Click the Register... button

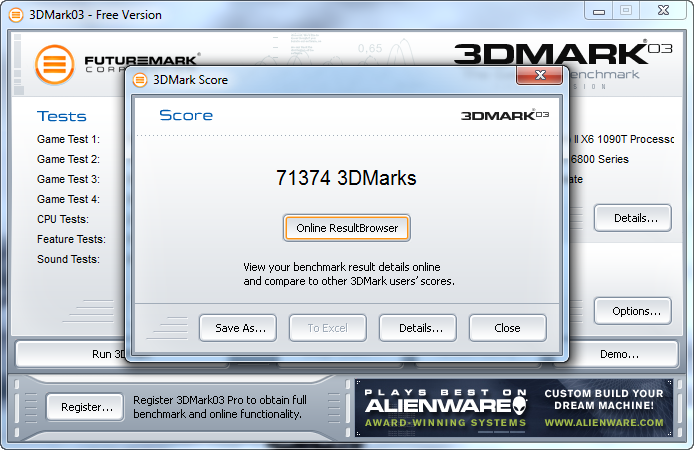coord(85,407)
